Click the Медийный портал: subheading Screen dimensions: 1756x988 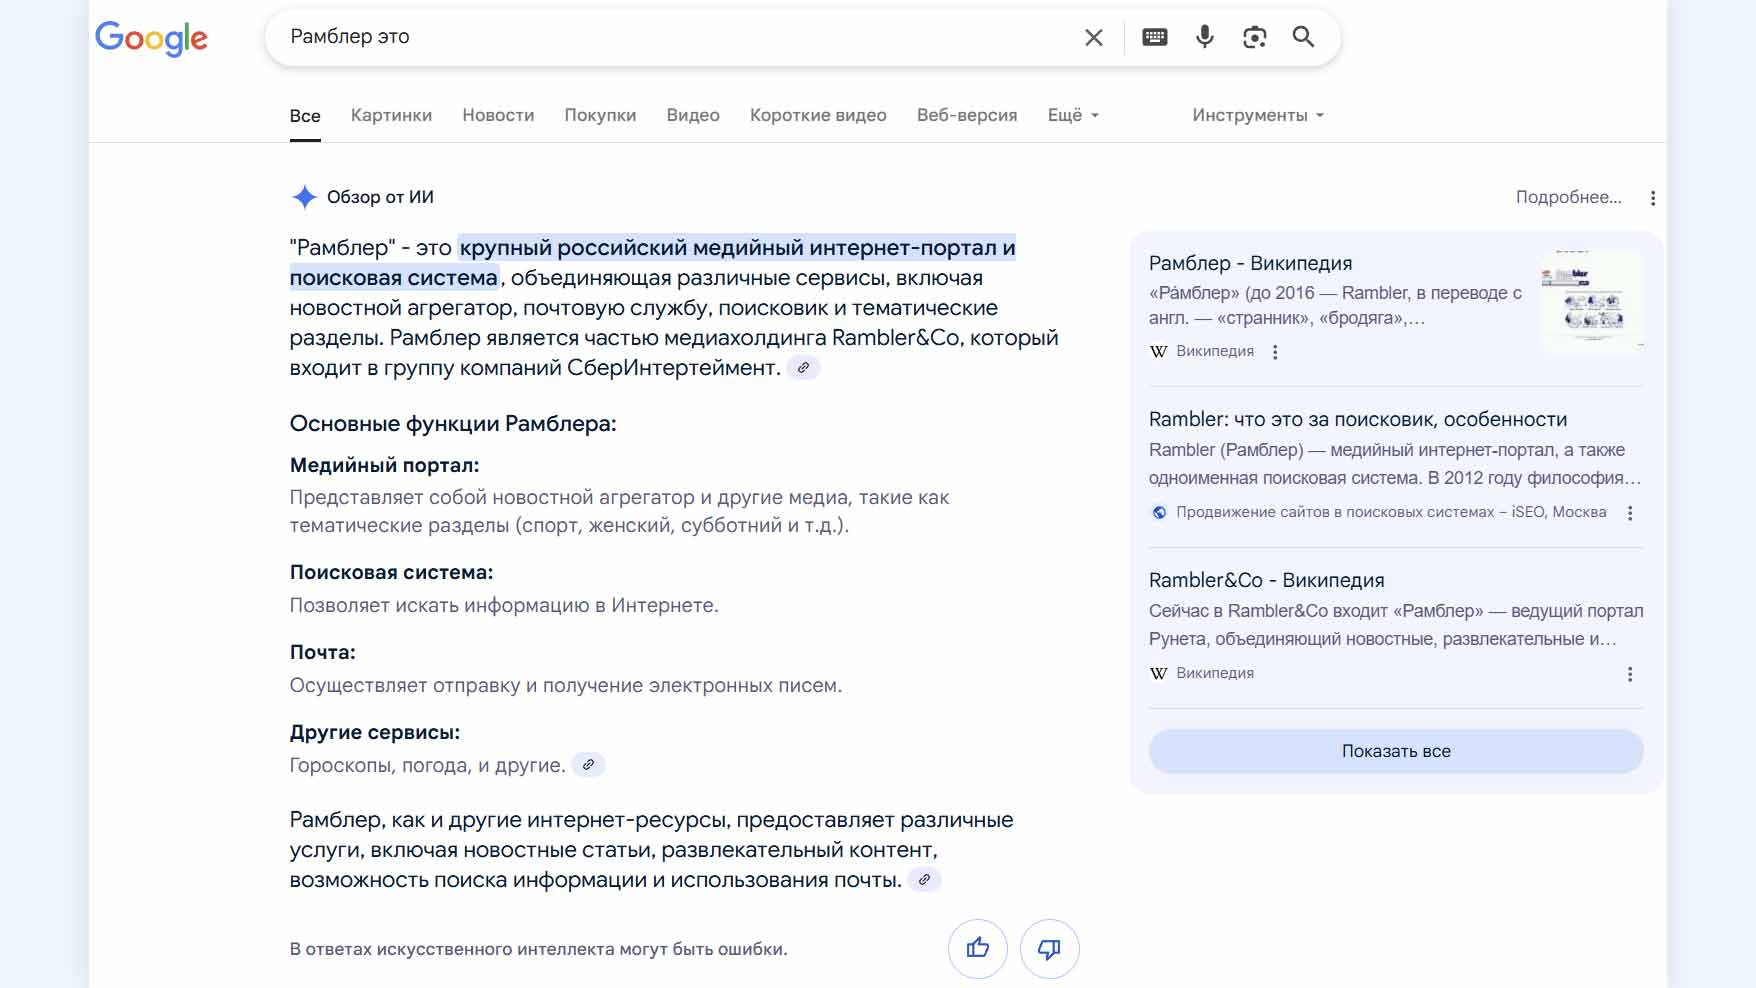click(x=384, y=465)
